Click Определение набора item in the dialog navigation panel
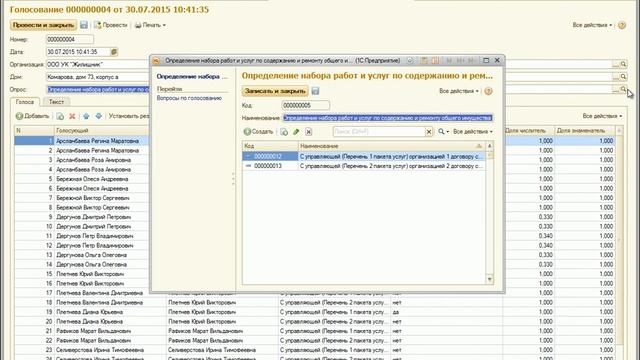Screen dimensions: 640x360 (192, 77)
